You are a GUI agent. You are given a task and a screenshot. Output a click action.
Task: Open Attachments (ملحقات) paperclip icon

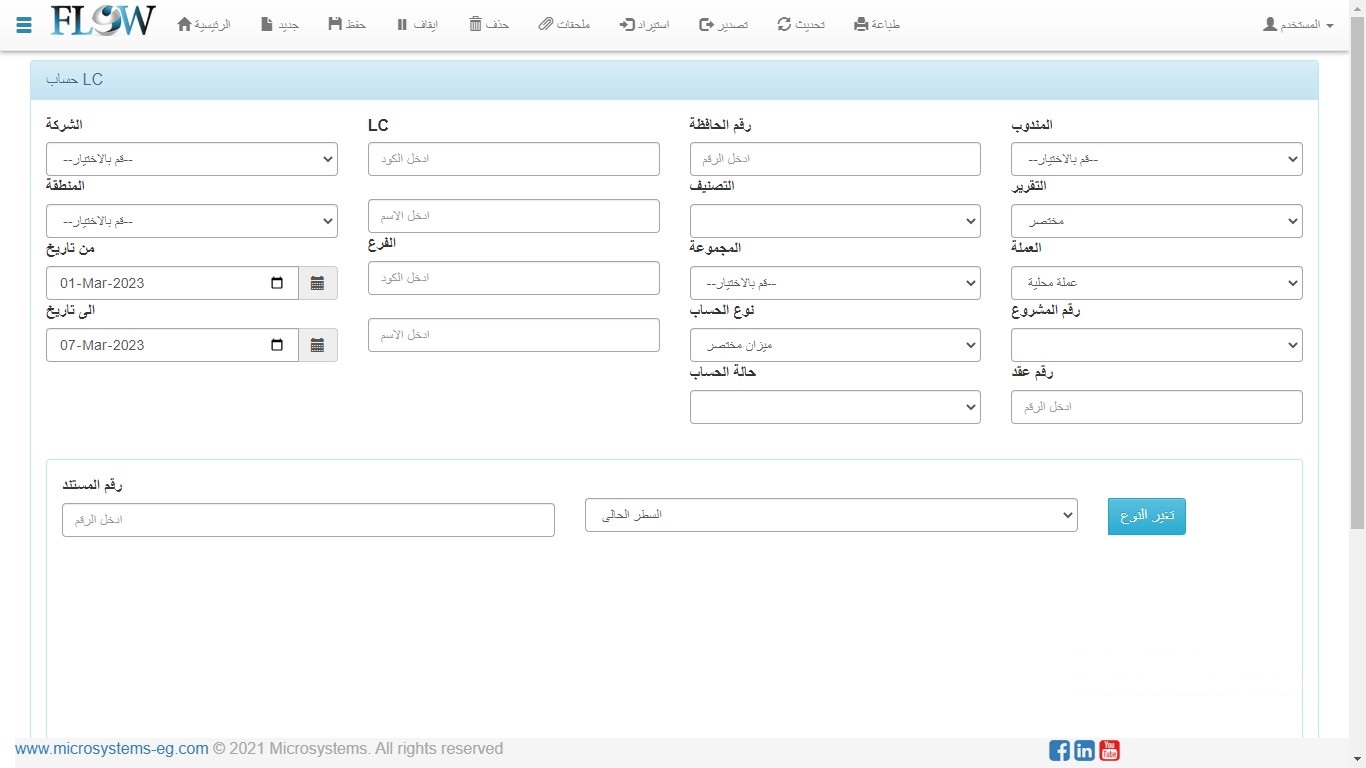click(546, 24)
